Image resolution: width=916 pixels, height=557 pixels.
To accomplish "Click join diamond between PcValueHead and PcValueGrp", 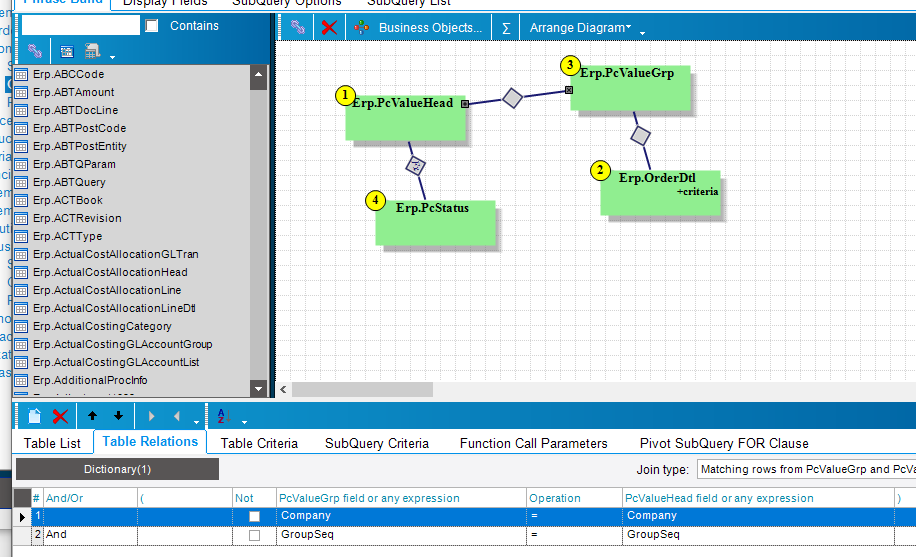I will click(512, 98).
